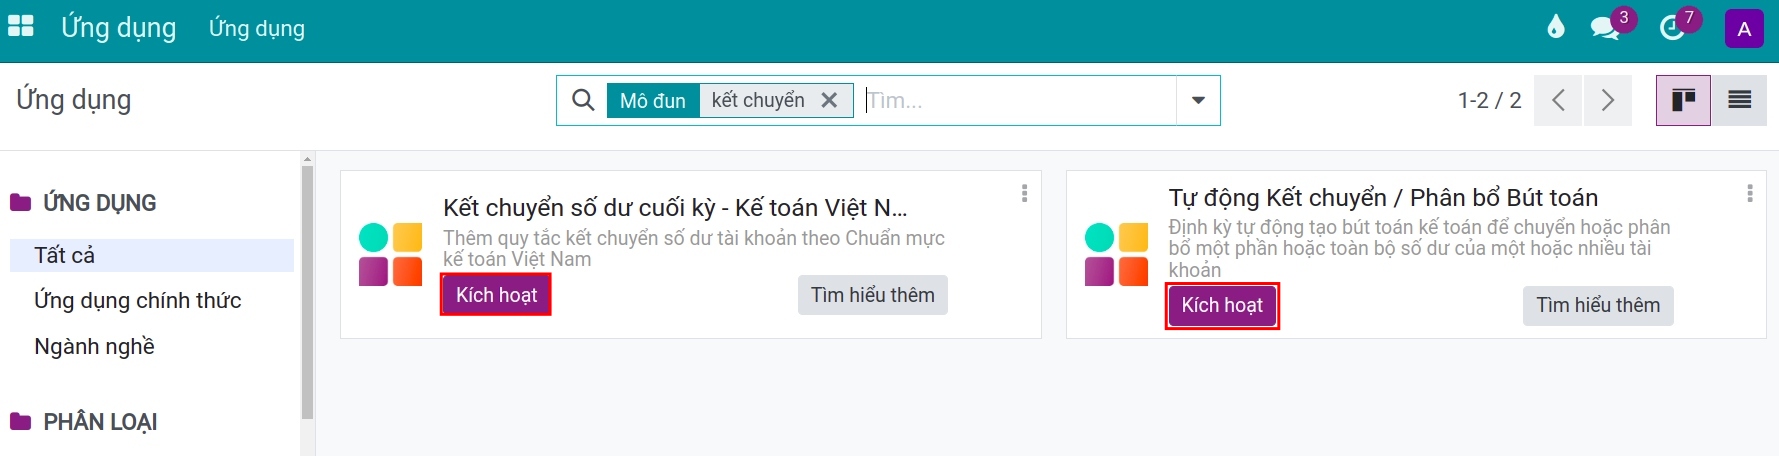The height and width of the screenshot is (456, 1779).
Task: Activate 'Kết chuyển số dư cuối kỳ' module
Action: (496, 295)
